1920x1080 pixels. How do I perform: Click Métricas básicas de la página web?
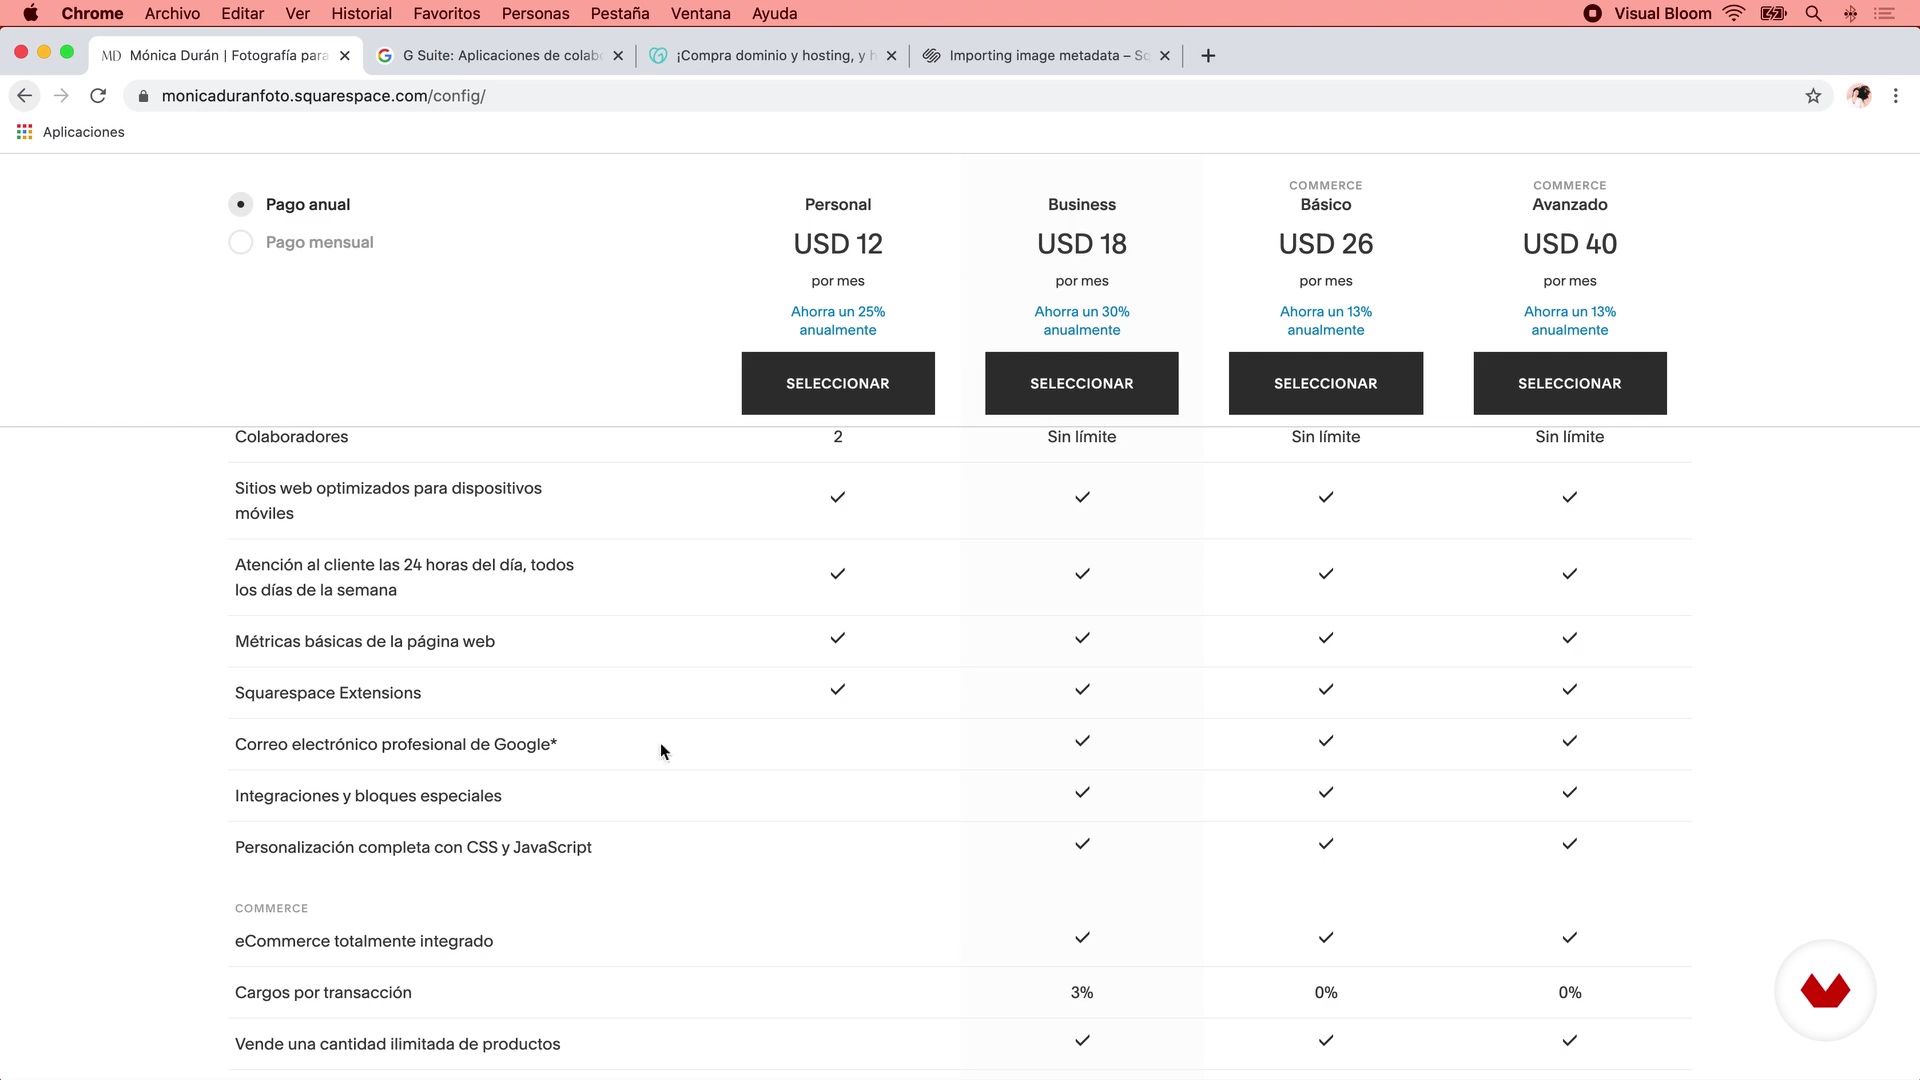(365, 641)
